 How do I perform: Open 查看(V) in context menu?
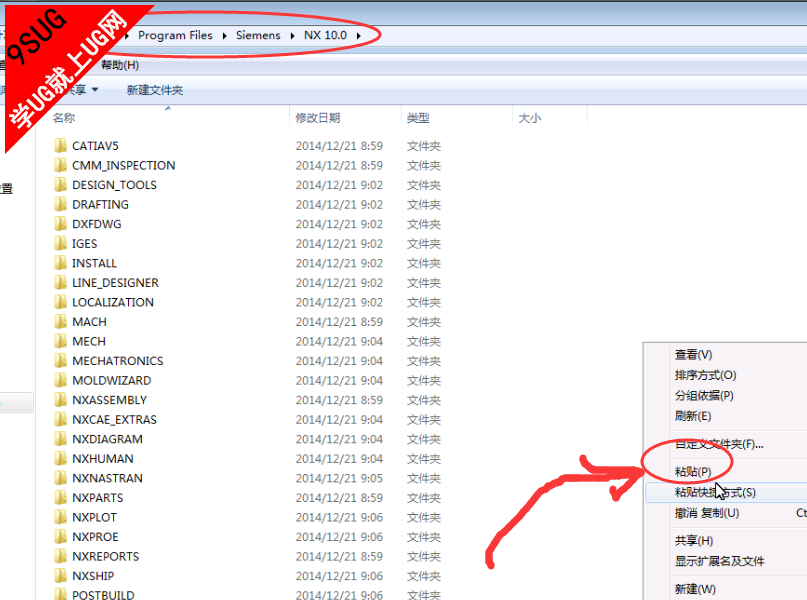[x=693, y=355]
